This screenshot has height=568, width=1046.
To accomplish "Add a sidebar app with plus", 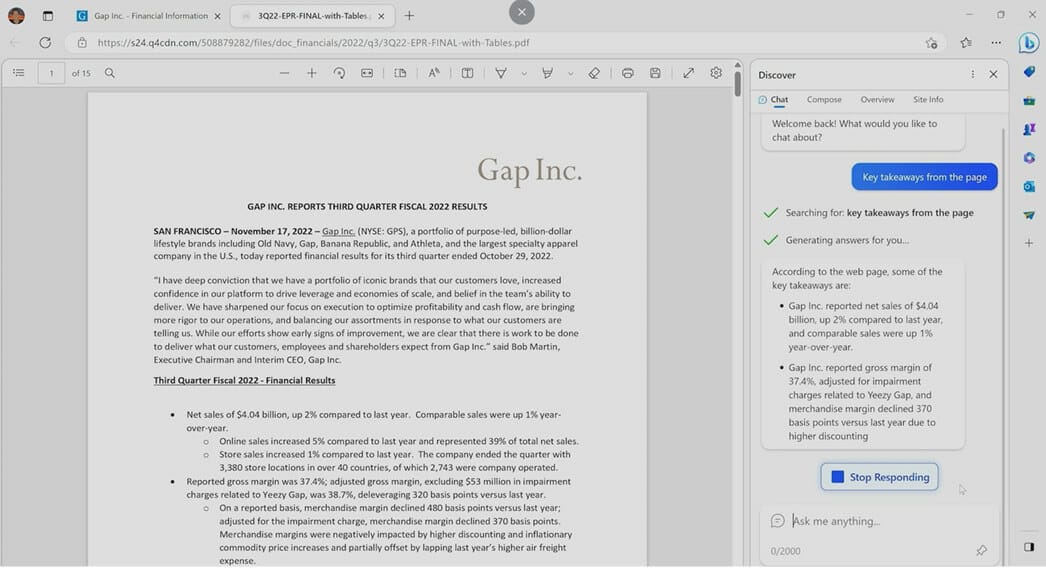I will [x=1029, y=243].
